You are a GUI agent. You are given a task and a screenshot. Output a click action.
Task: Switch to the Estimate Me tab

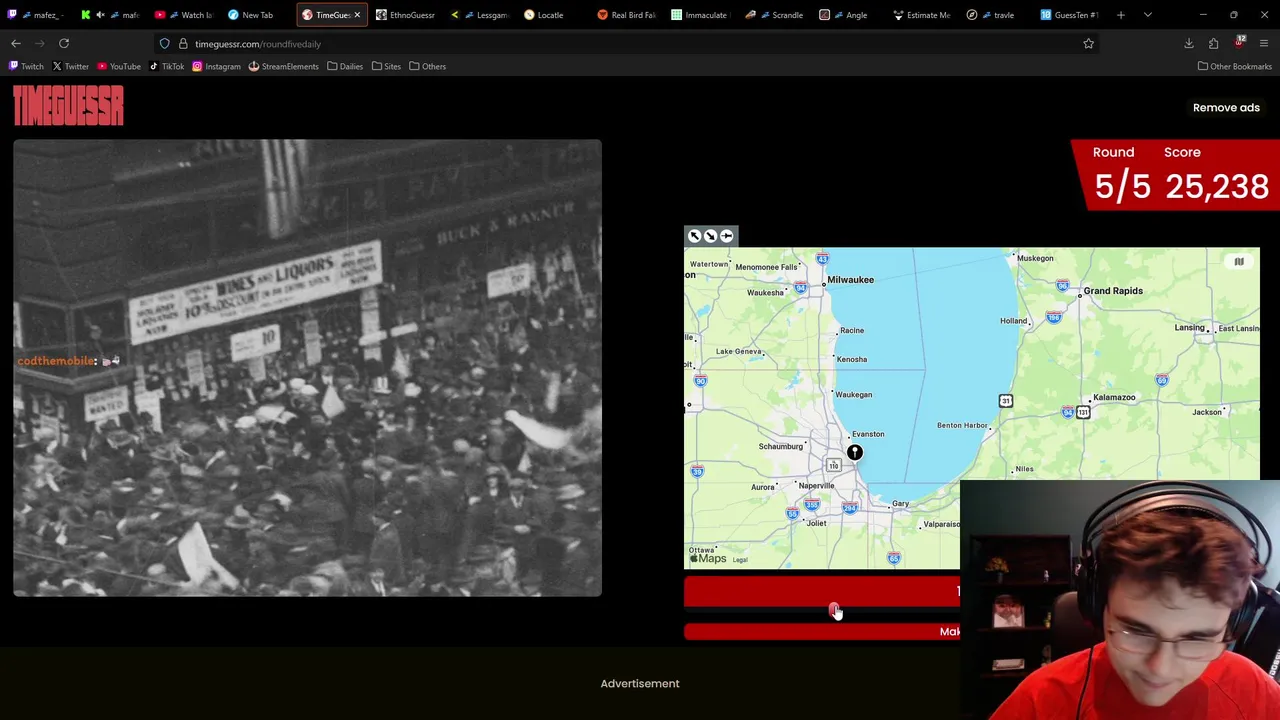point(922,15)
